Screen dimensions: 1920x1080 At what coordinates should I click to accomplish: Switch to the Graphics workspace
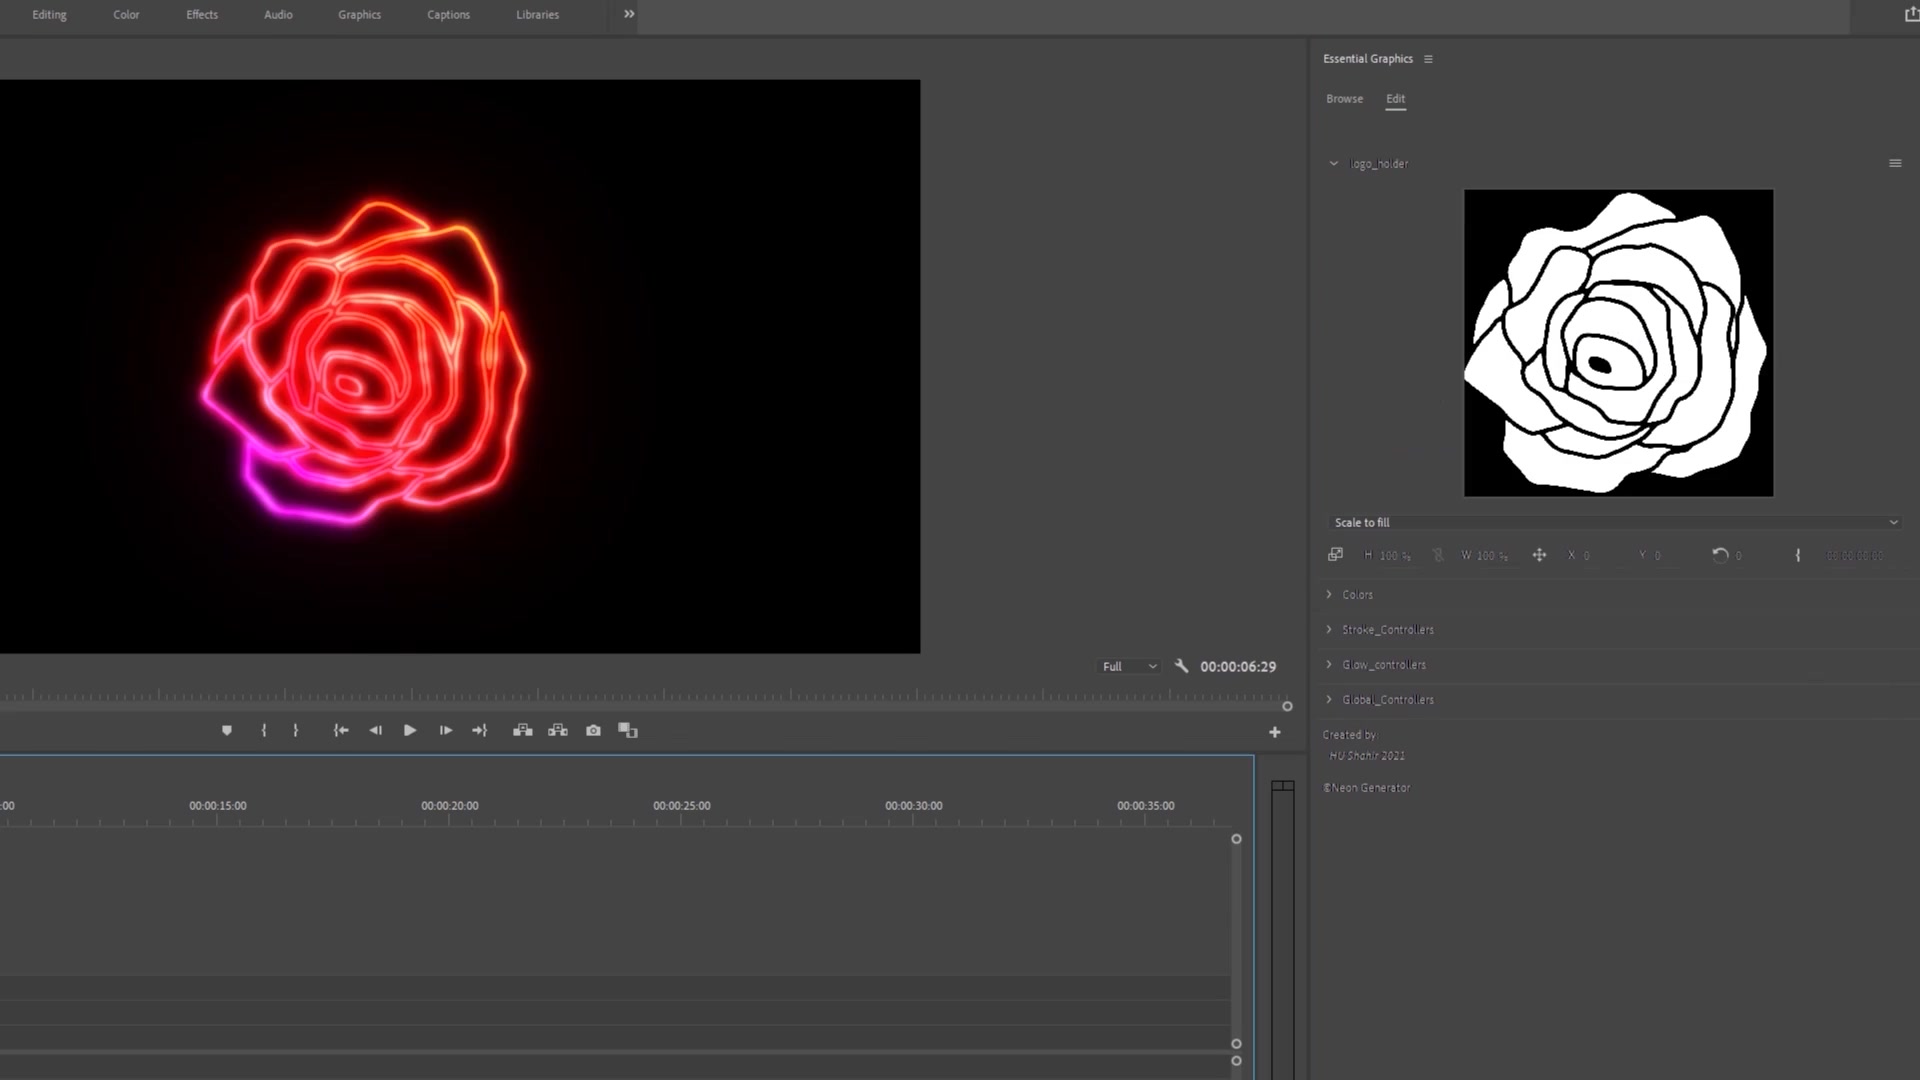359,15
